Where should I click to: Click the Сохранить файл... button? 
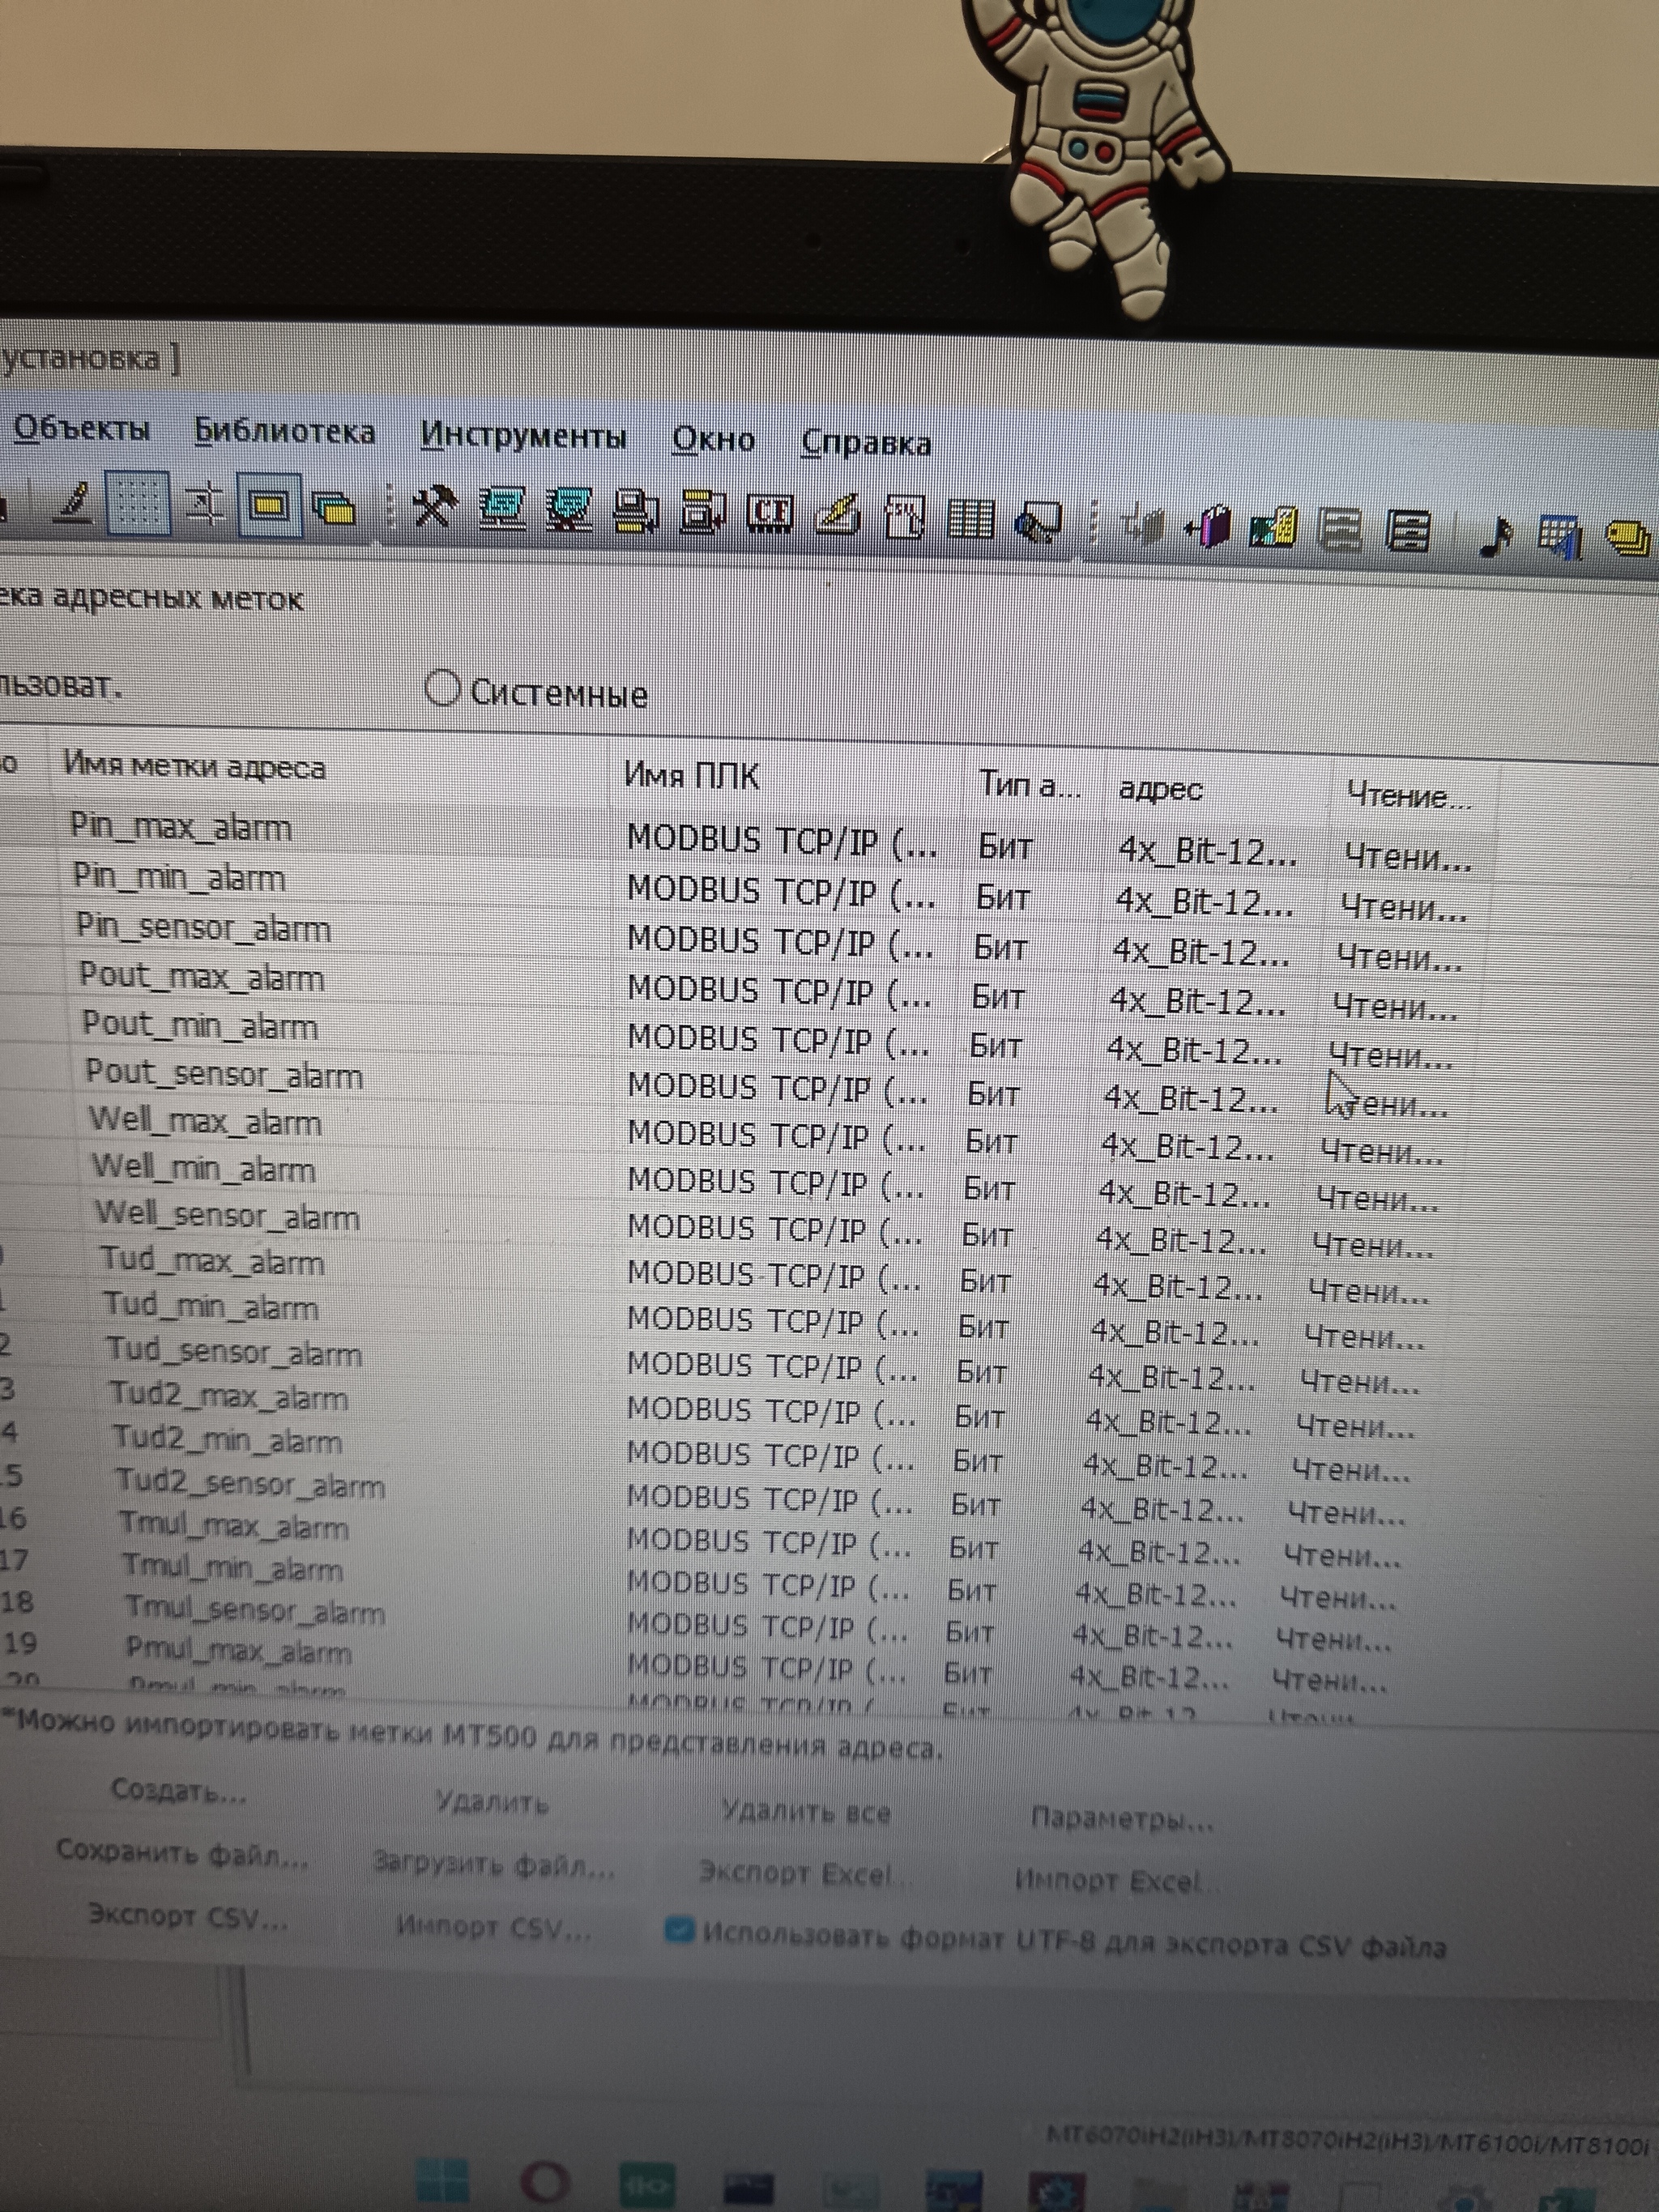click(182, 1853)
